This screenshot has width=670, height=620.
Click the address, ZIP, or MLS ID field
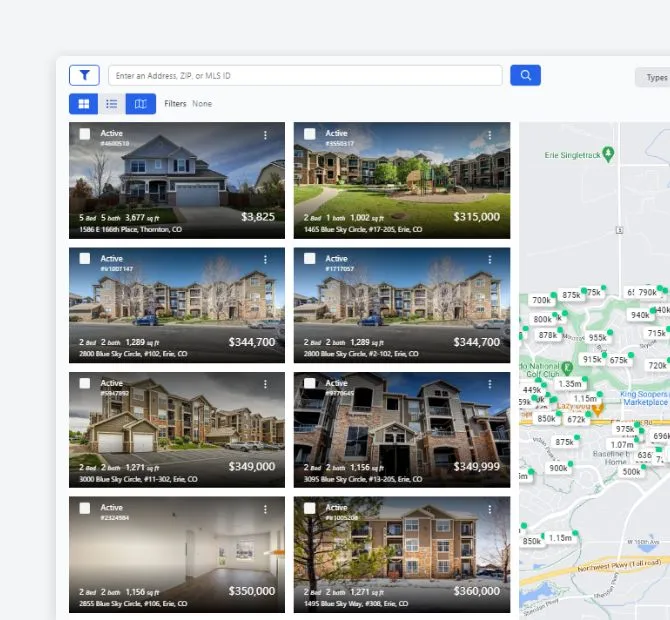click(305, 76)
